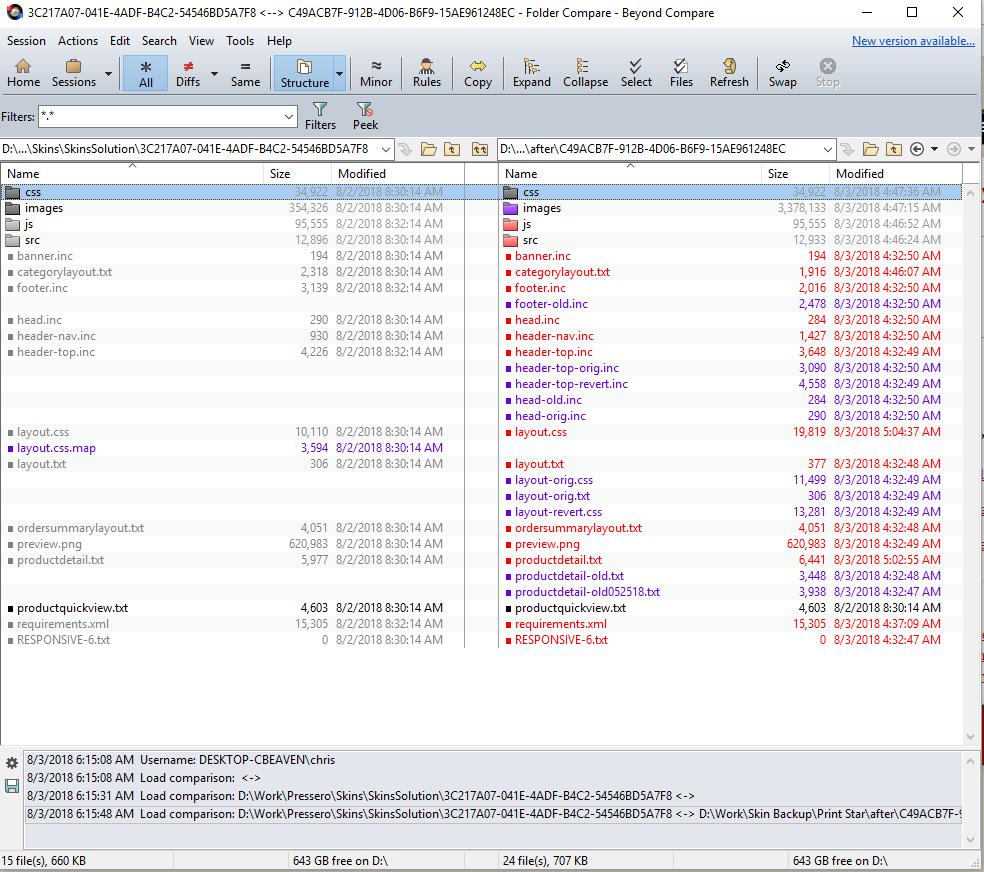The height and width of the screenshot is (872, 984).
Task: Toggle the Diffs display filter
Action: (x=188, y=73)
